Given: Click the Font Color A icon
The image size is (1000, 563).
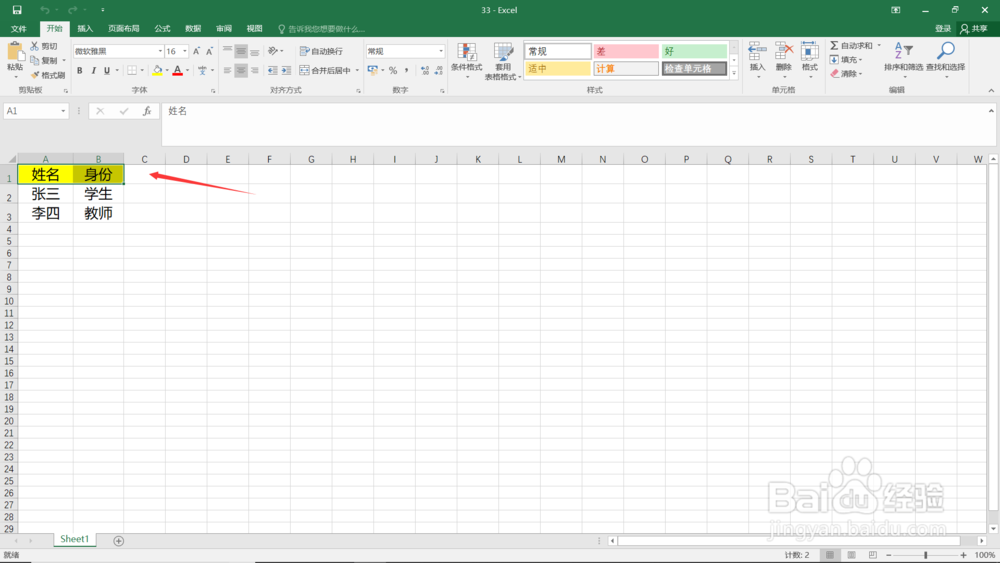Looking at the screenshot, I should 177,70.
